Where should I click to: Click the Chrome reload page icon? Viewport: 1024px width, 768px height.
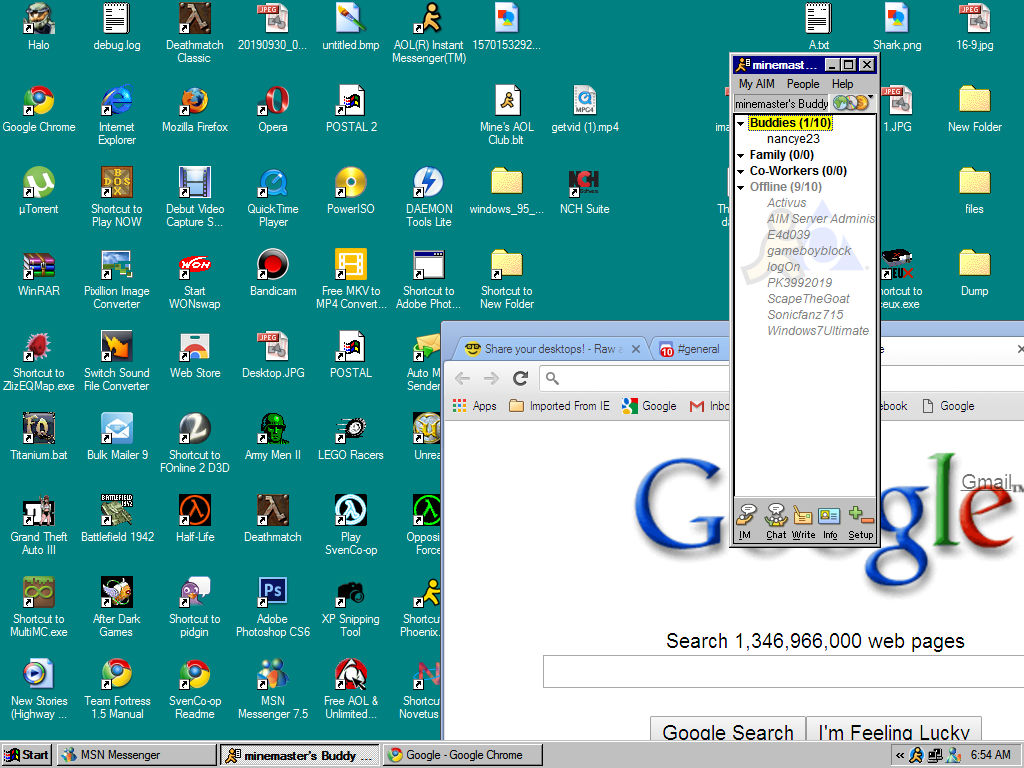[x=520, y=378]
